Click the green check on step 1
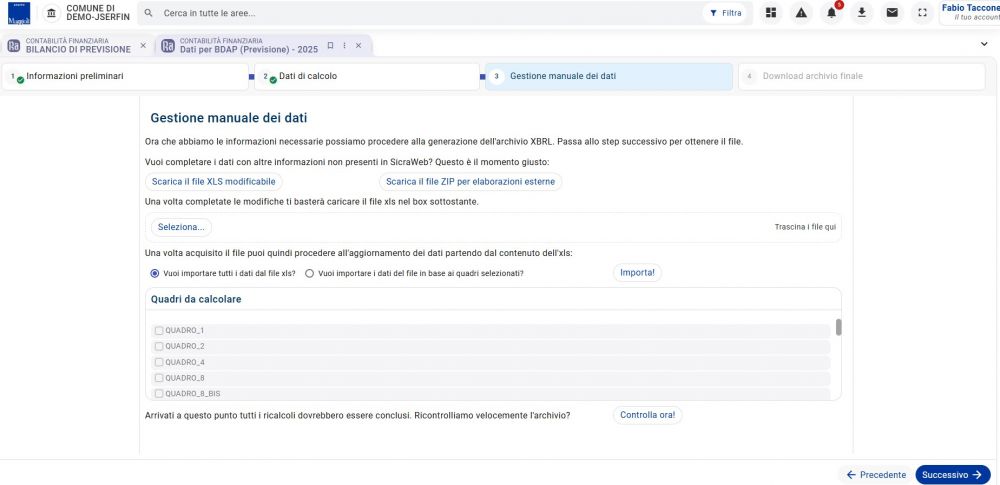 pos(20,80)
